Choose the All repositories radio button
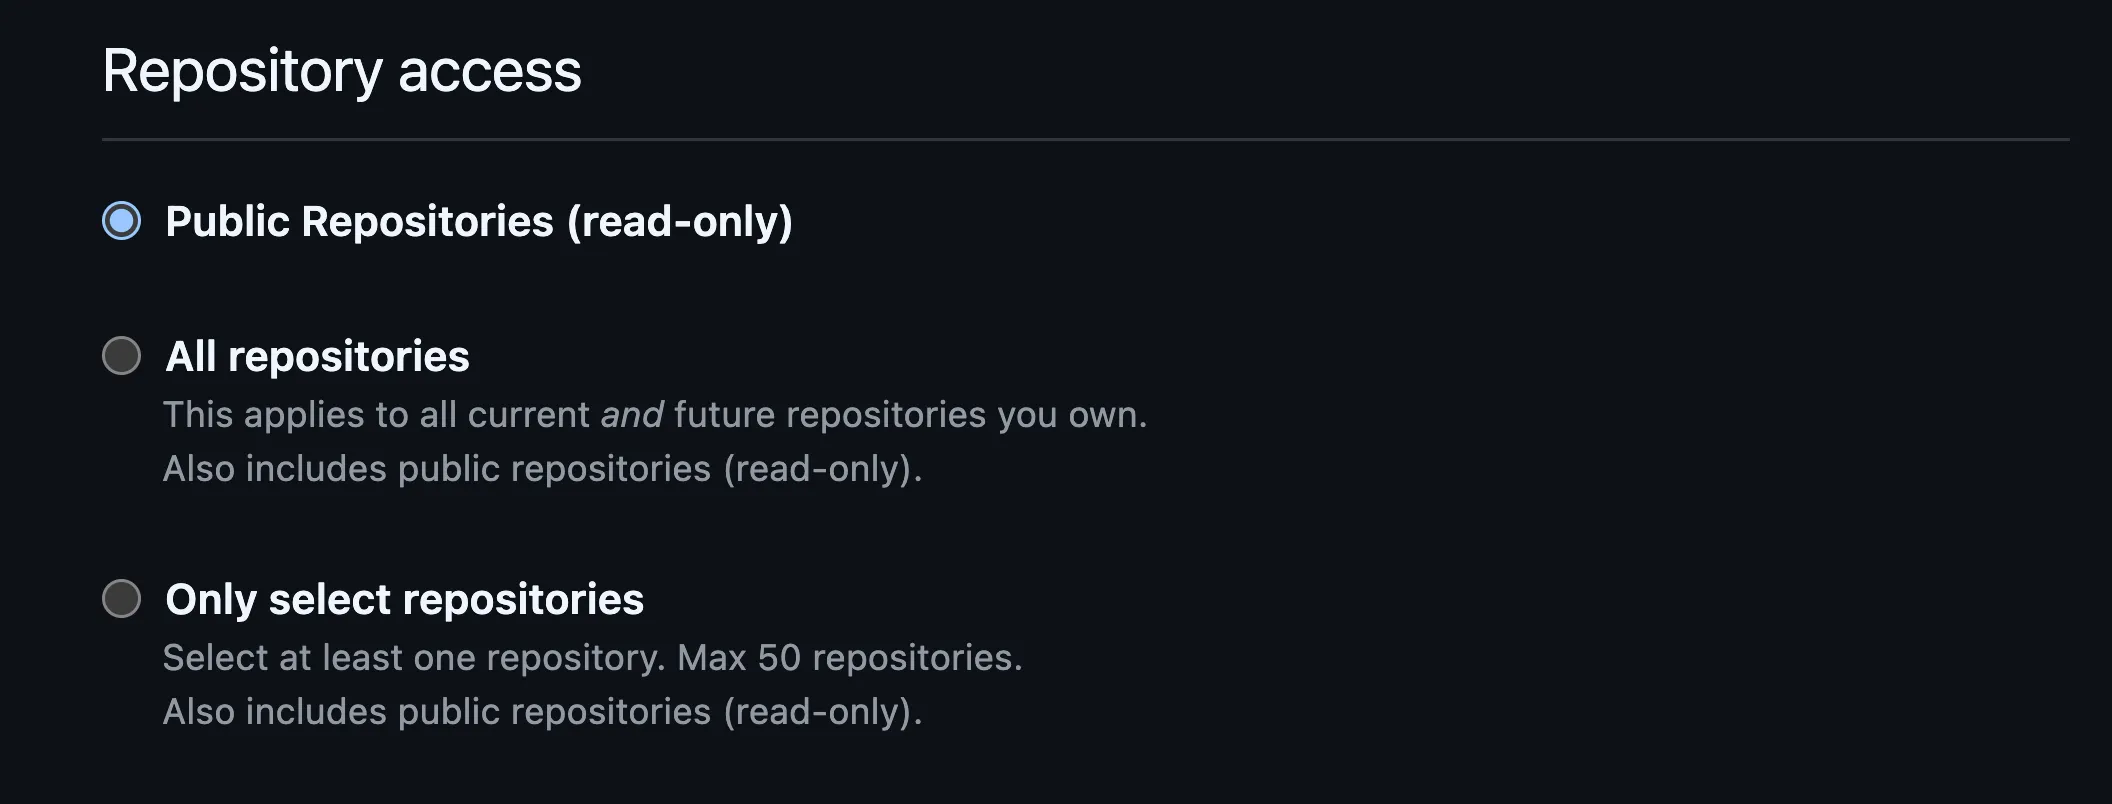This screenshot has width=2112, height=804. coord(122,356)
